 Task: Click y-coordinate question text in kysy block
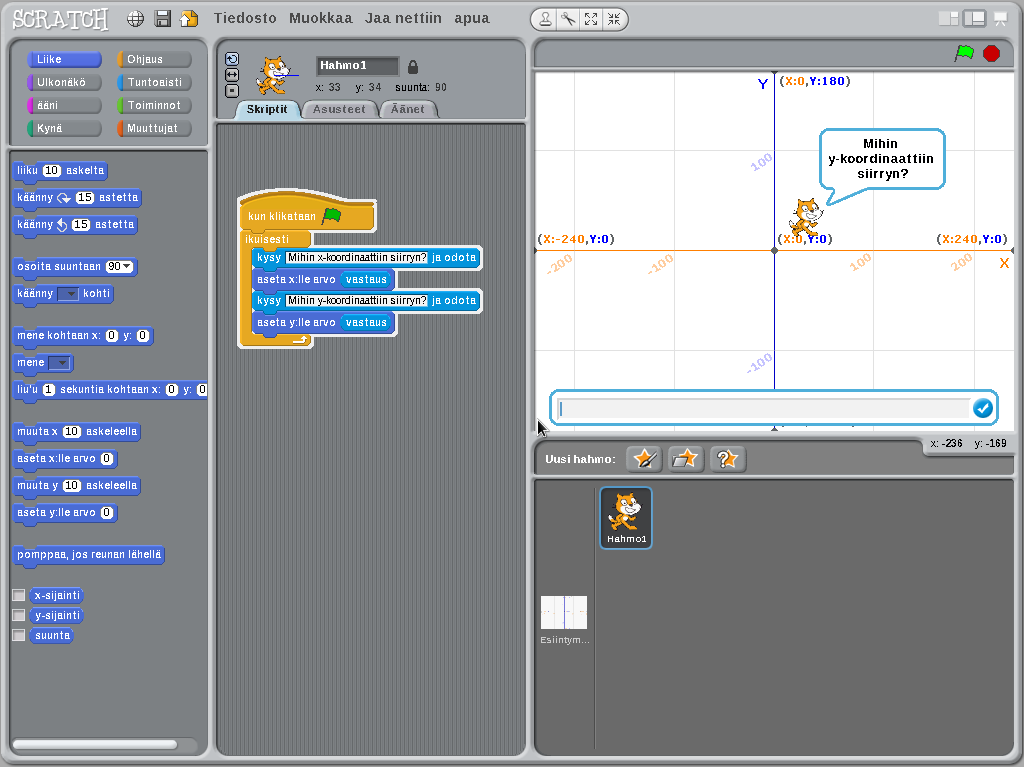coord(357,301)
